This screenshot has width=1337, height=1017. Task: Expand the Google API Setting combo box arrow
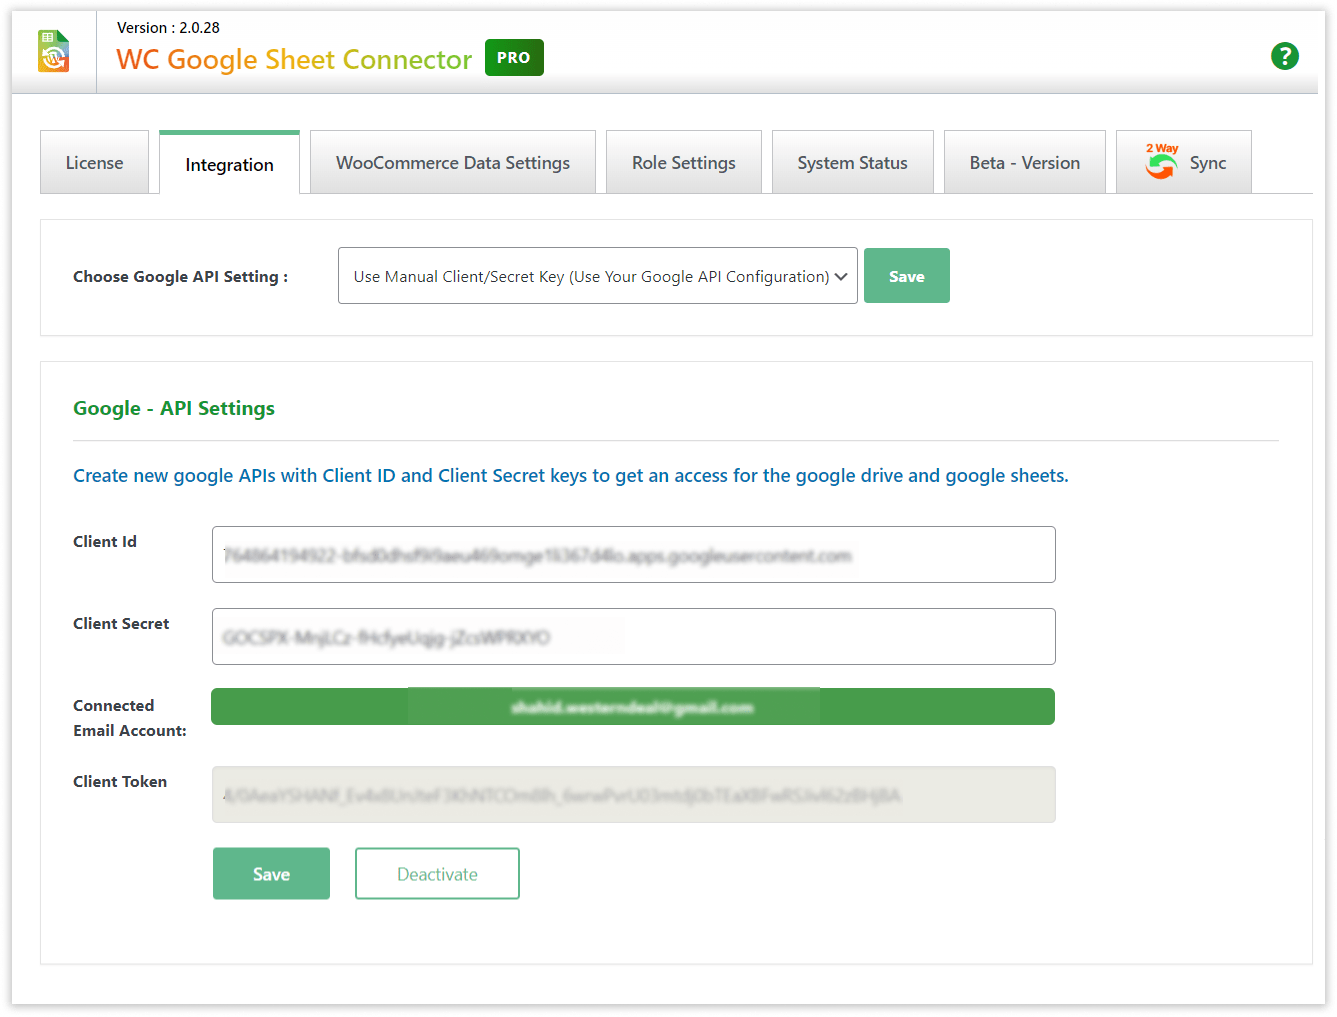coord(840,276)
